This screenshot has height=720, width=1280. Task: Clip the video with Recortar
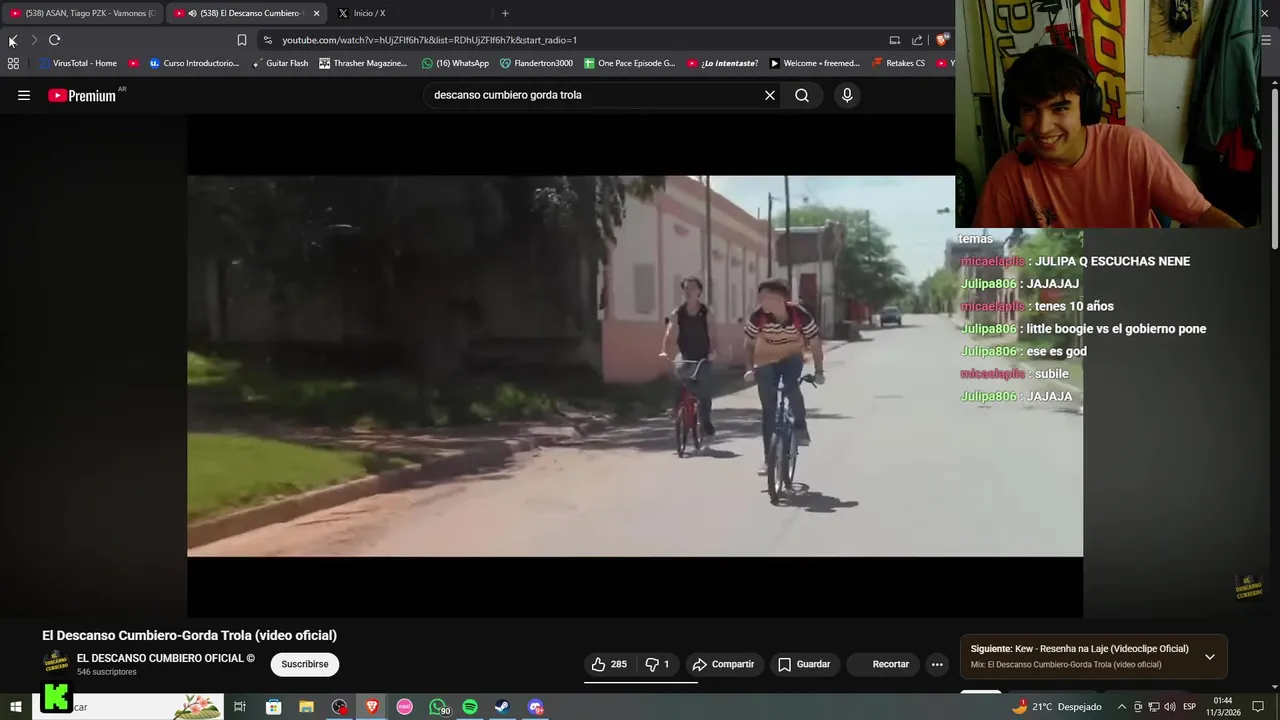pyautogui.click(x=883, y=664)
